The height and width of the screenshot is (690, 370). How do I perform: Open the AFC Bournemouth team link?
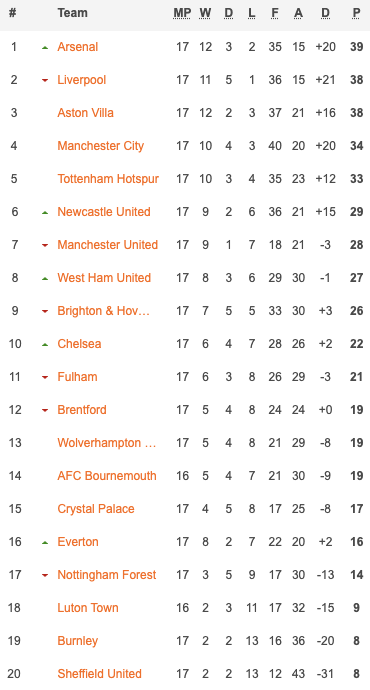107,476
